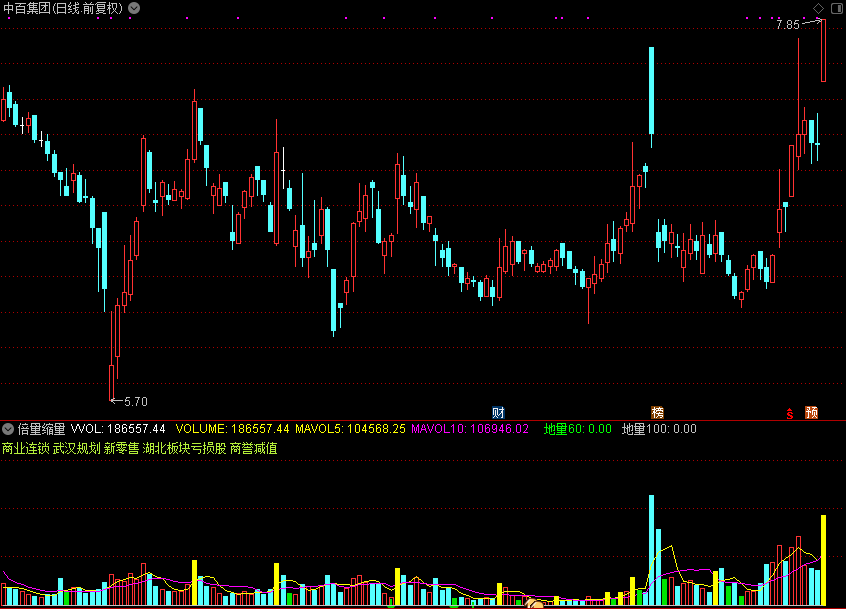This screenshot has height=609, width=846.
Task: Select the 地量60: 0.00 readout
Action: tap(577, 429)
